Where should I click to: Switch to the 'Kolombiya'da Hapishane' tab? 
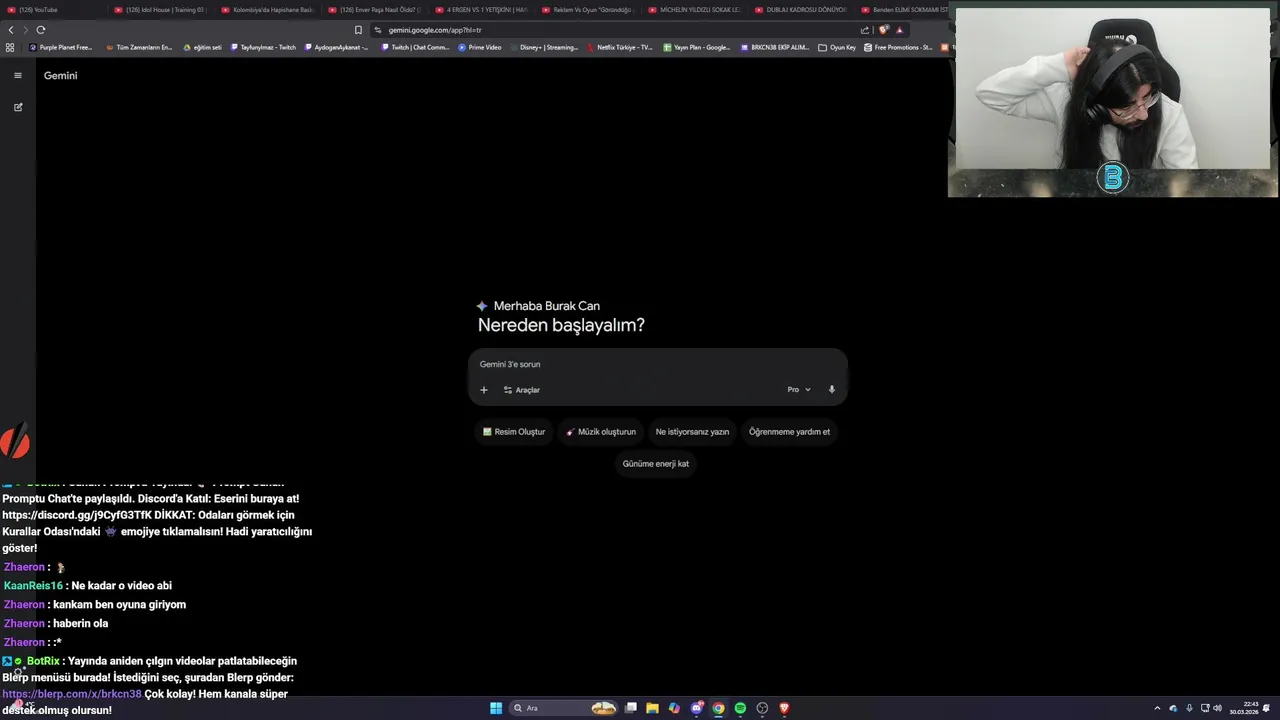(x=267, y=10)
